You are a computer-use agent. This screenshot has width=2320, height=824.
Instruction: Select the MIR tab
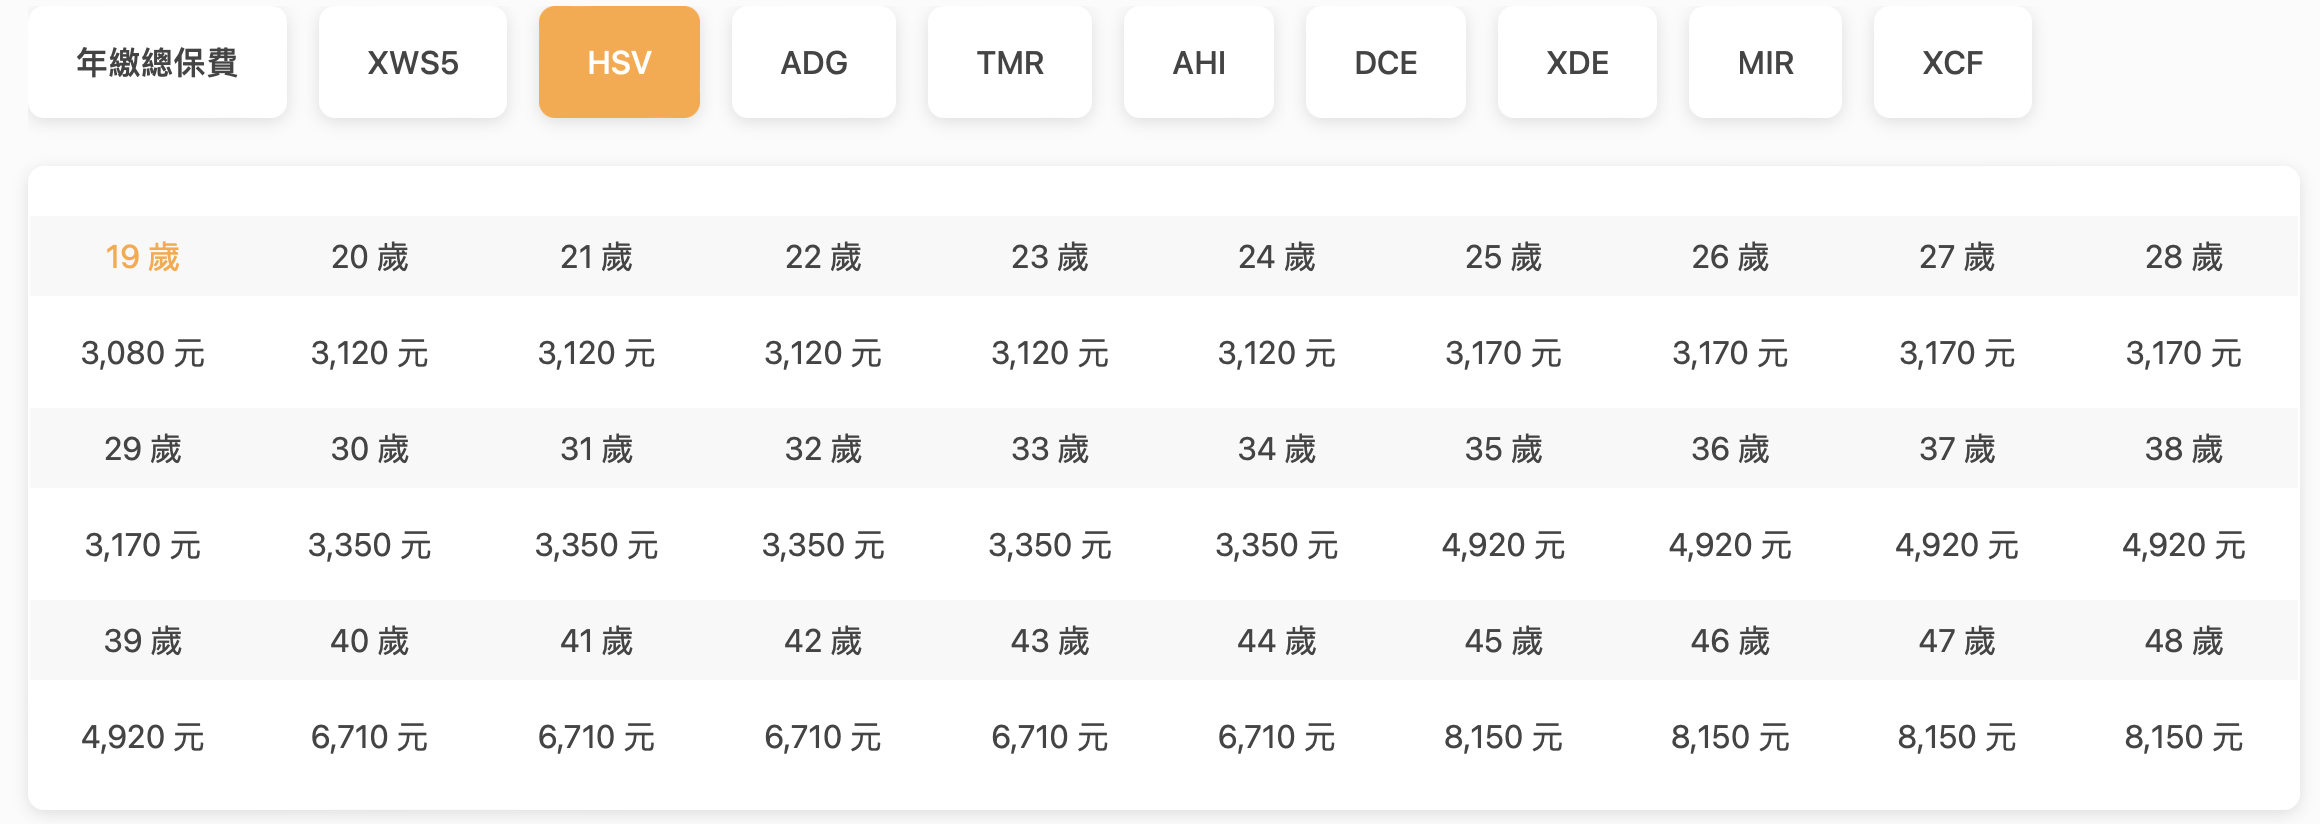(x=1765, y=63)
